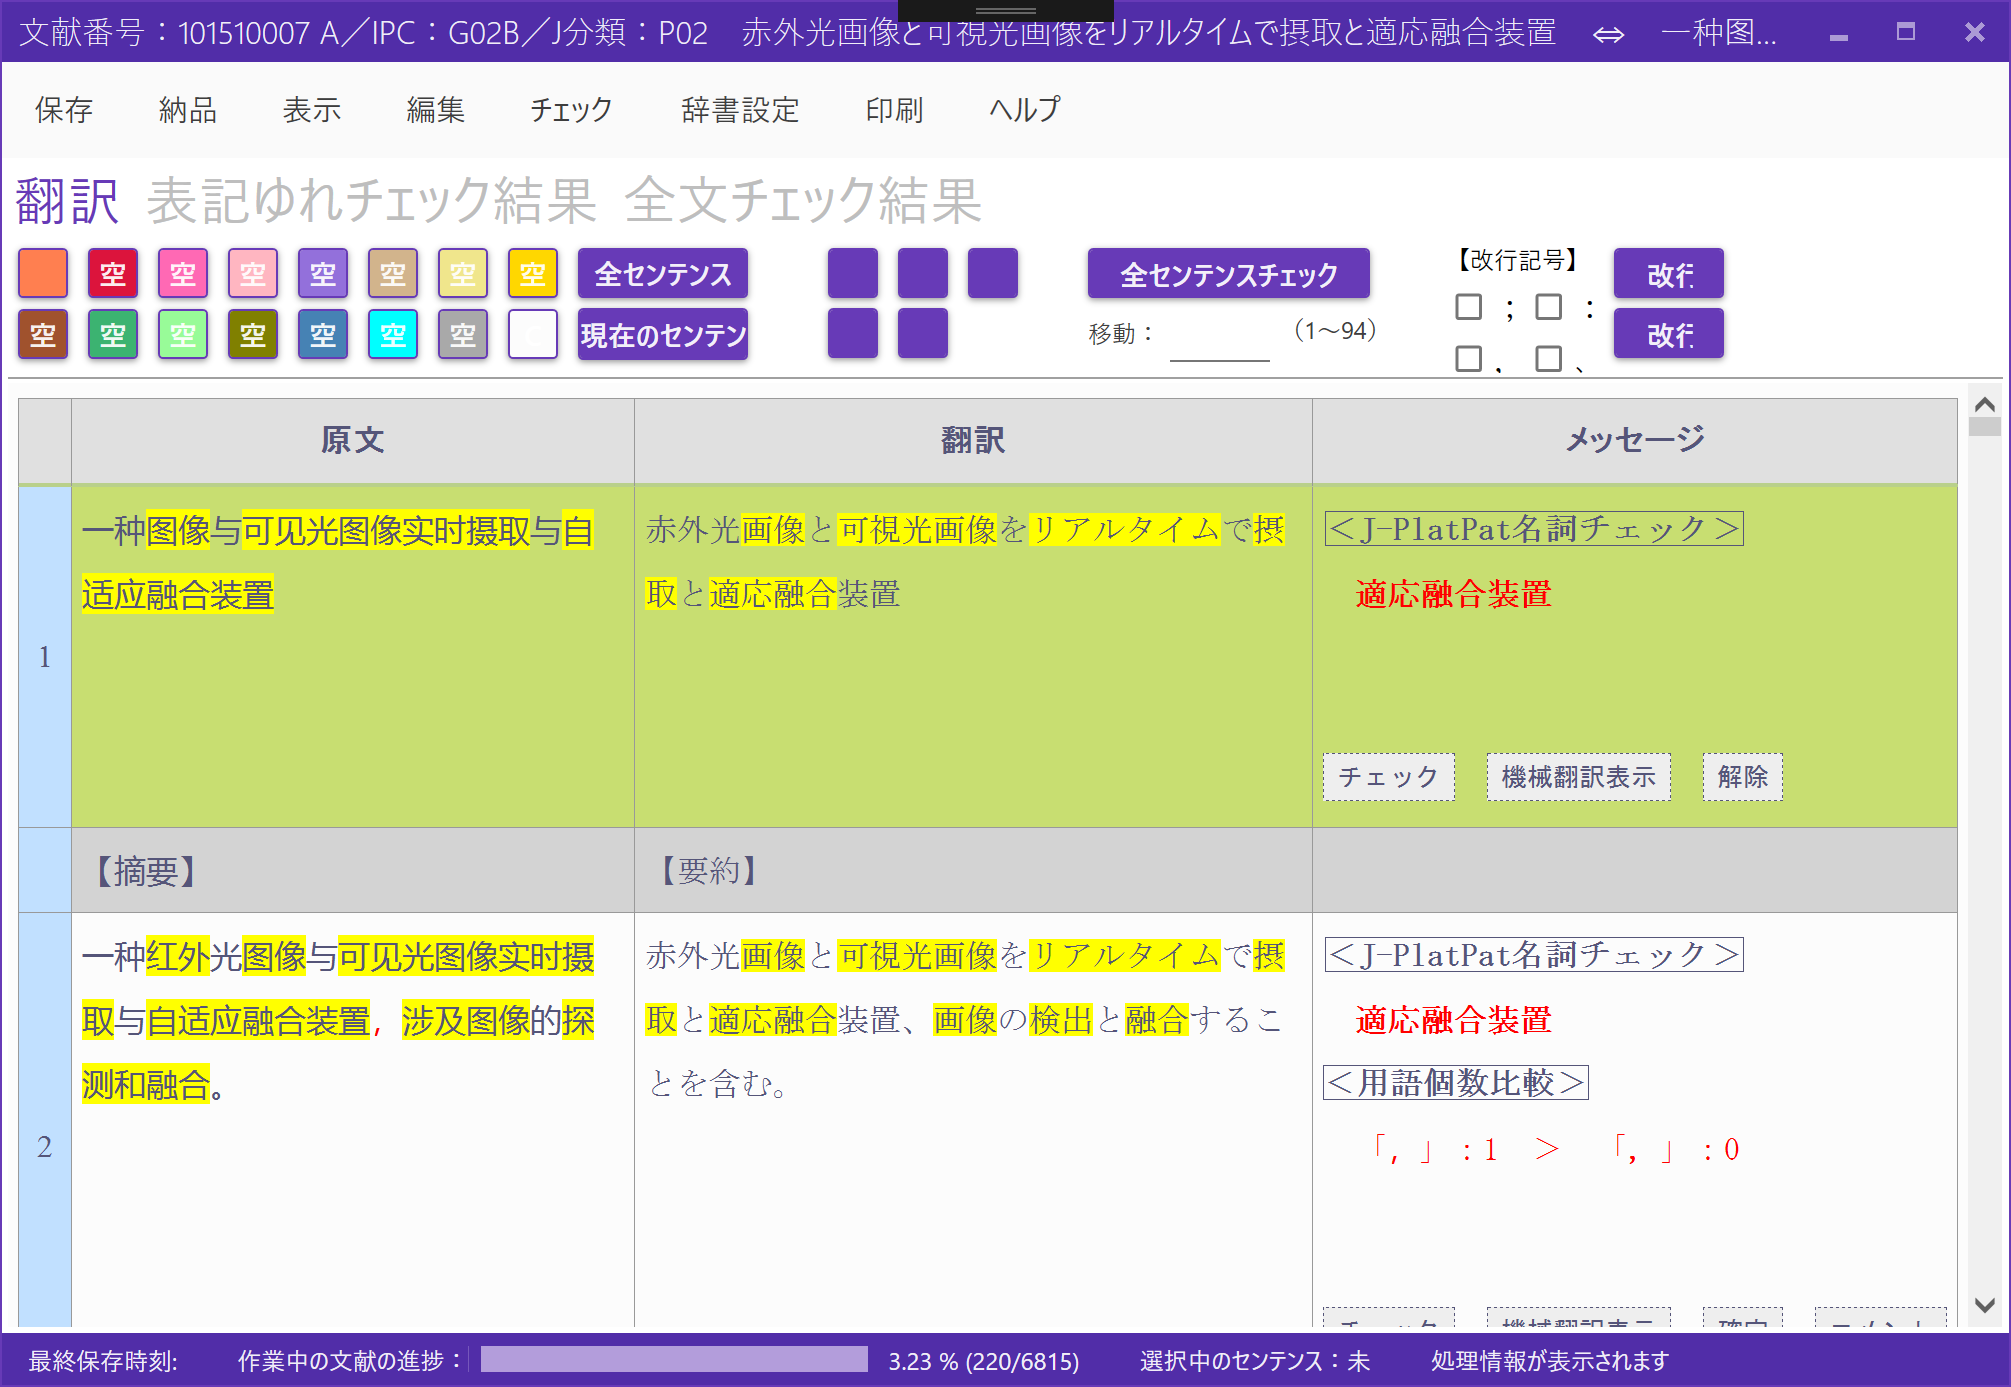Pick the cyan 空 swatch
This screenshot has width=2011, height=1387.
click(x=393, y=334)
